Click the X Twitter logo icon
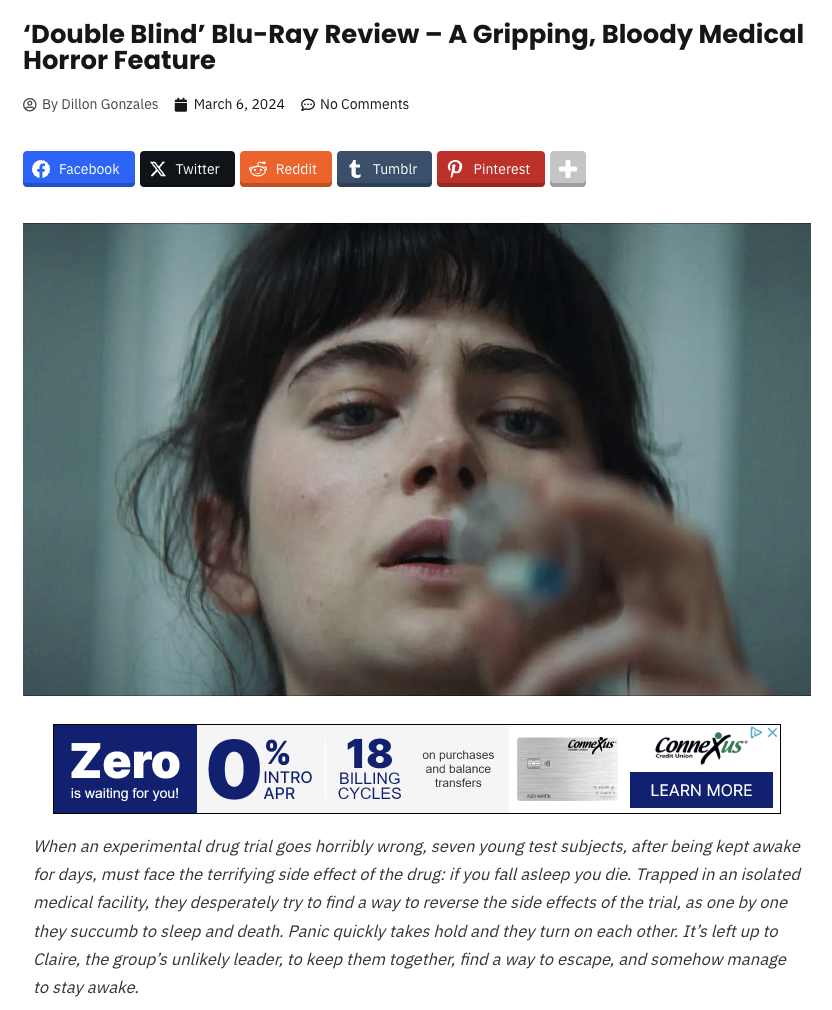 pyautogui.click(x=158, y=169)
